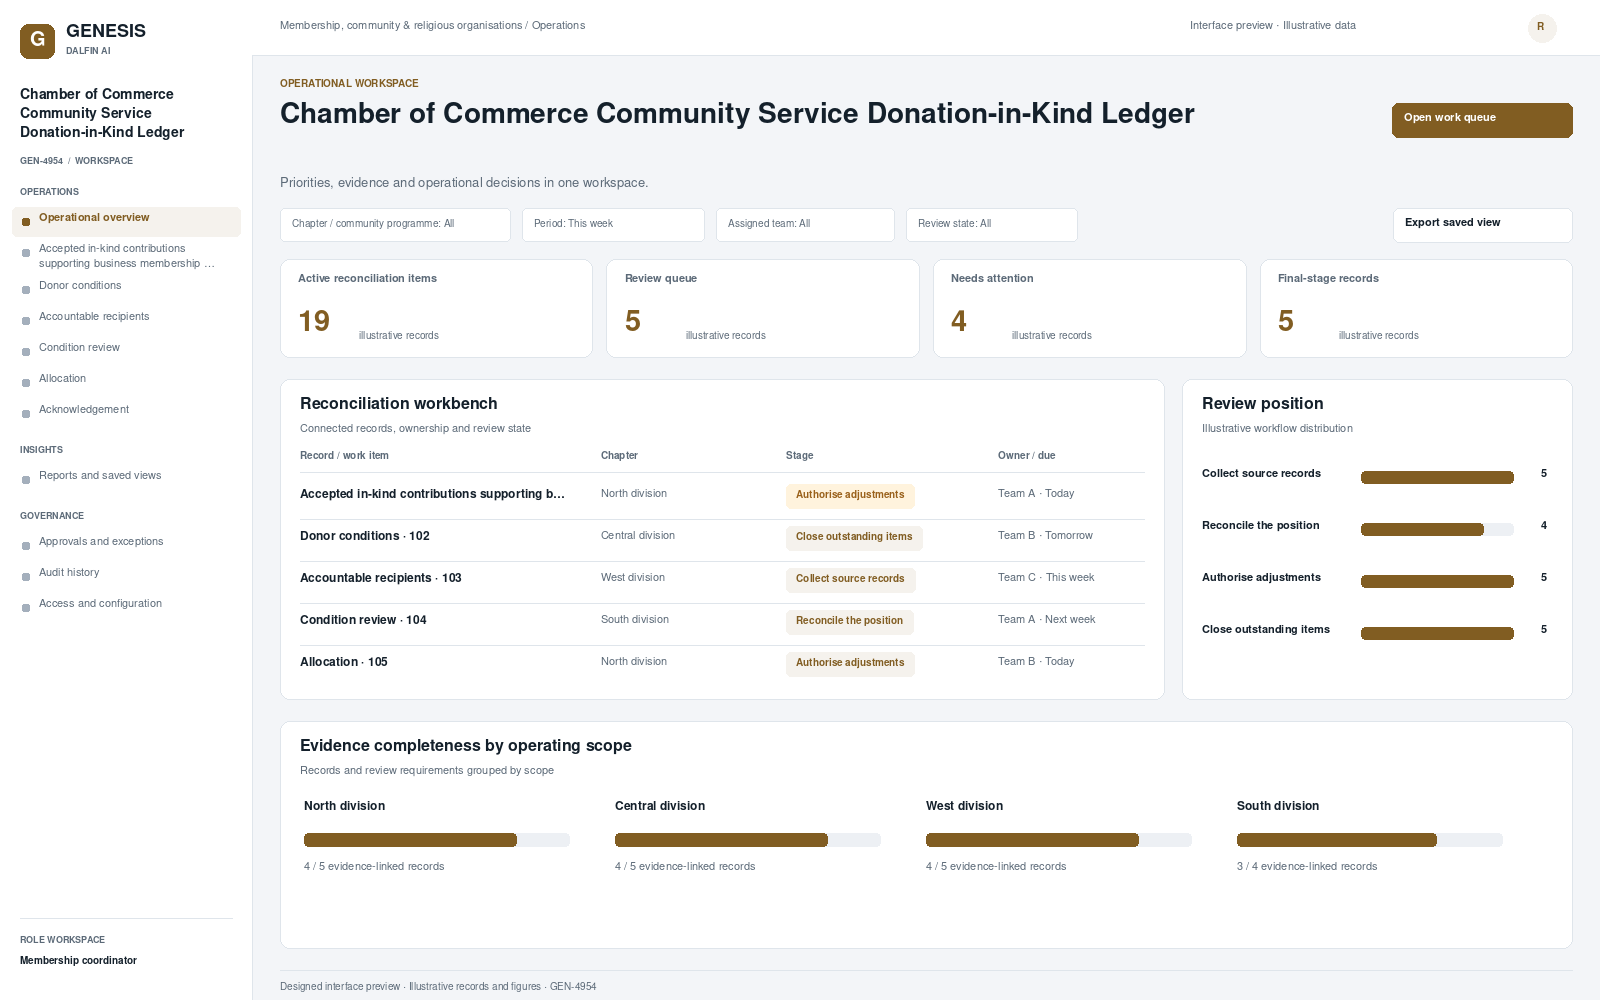Open the Period: This week filter
Screen dimensions: 1600x1000
coord(613,225)
